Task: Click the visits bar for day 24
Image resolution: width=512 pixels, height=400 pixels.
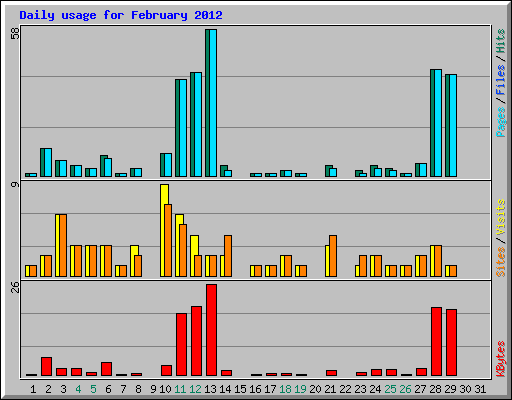Action: point(372,266)
